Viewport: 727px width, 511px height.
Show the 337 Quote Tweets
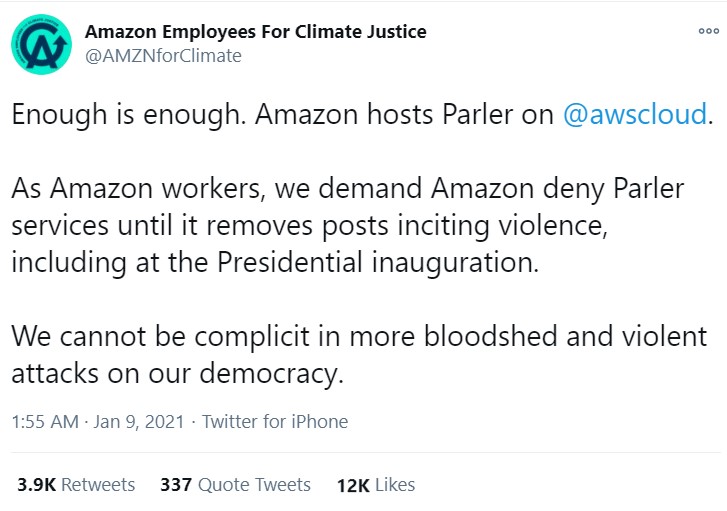click(x=235, y=485)
